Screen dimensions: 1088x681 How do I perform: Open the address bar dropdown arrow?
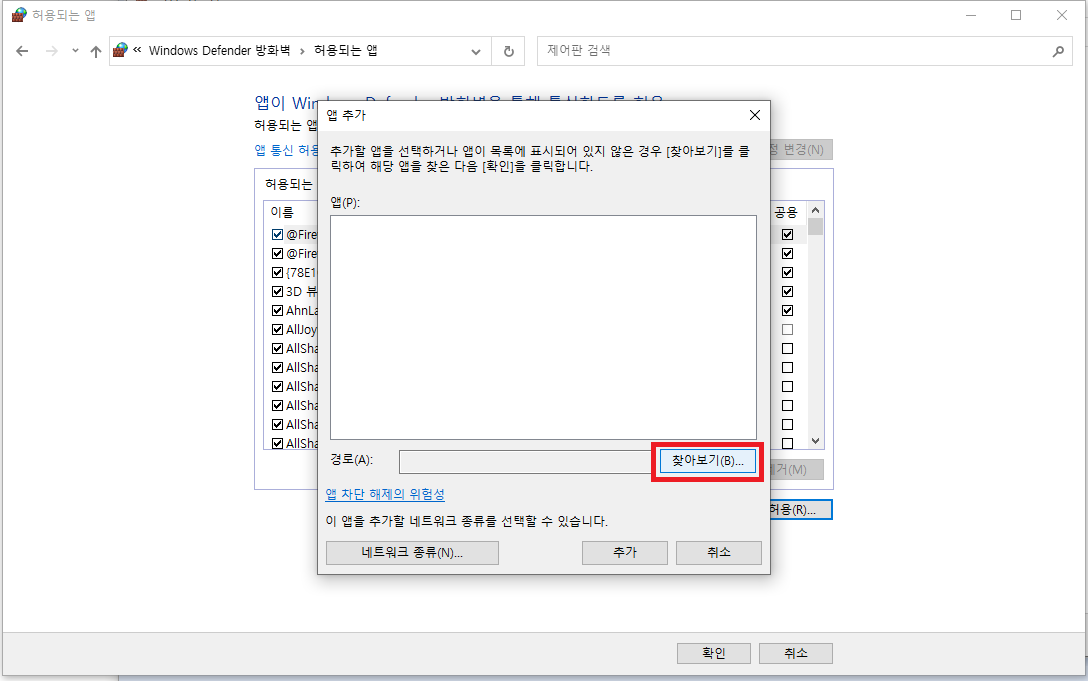(x=474, y=50)
